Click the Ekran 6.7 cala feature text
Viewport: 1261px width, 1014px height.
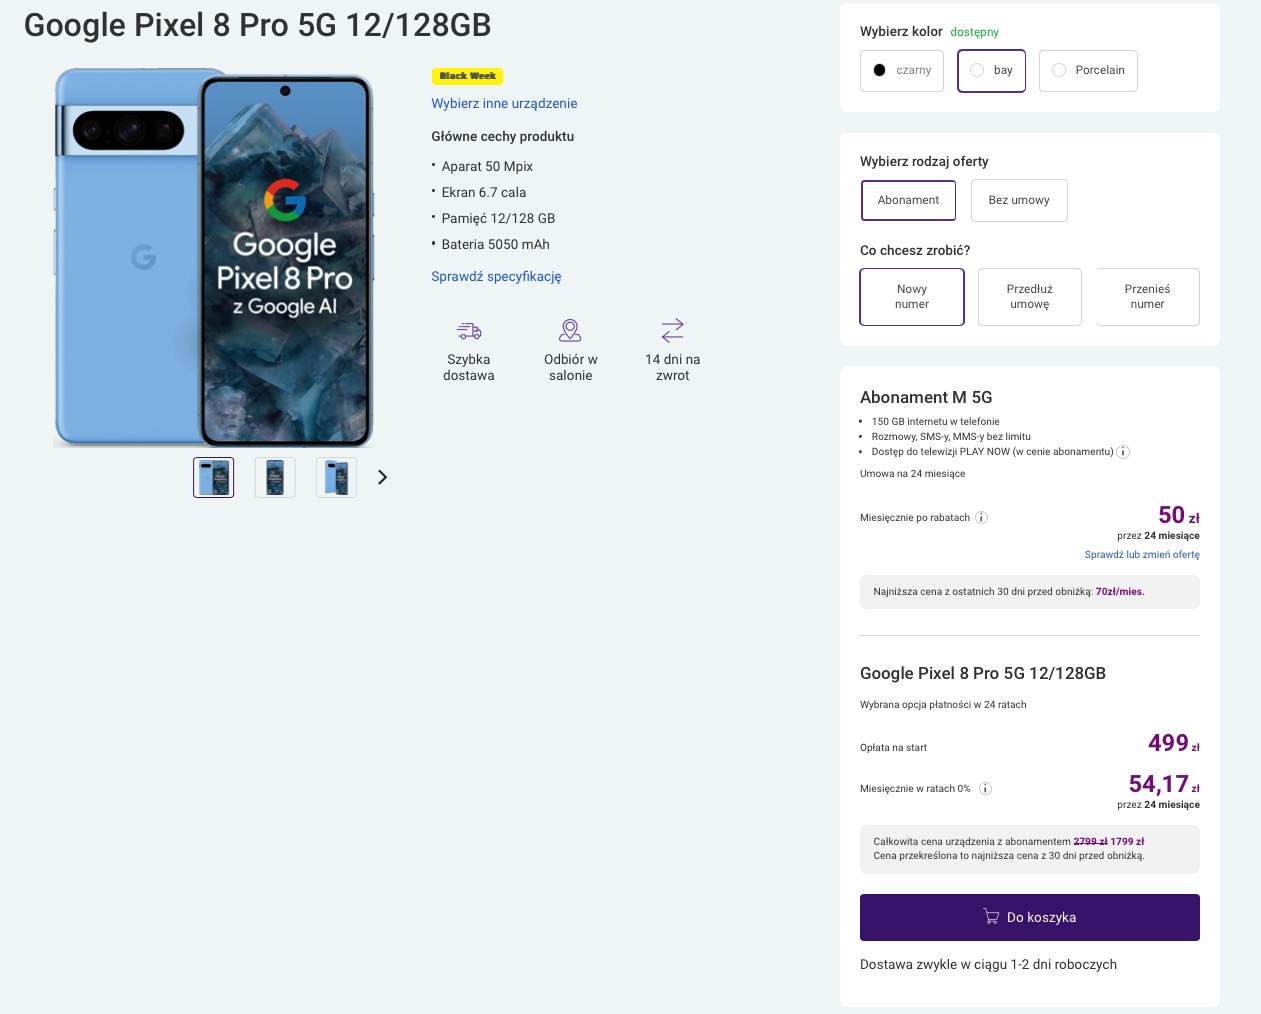tap(484, 193)
